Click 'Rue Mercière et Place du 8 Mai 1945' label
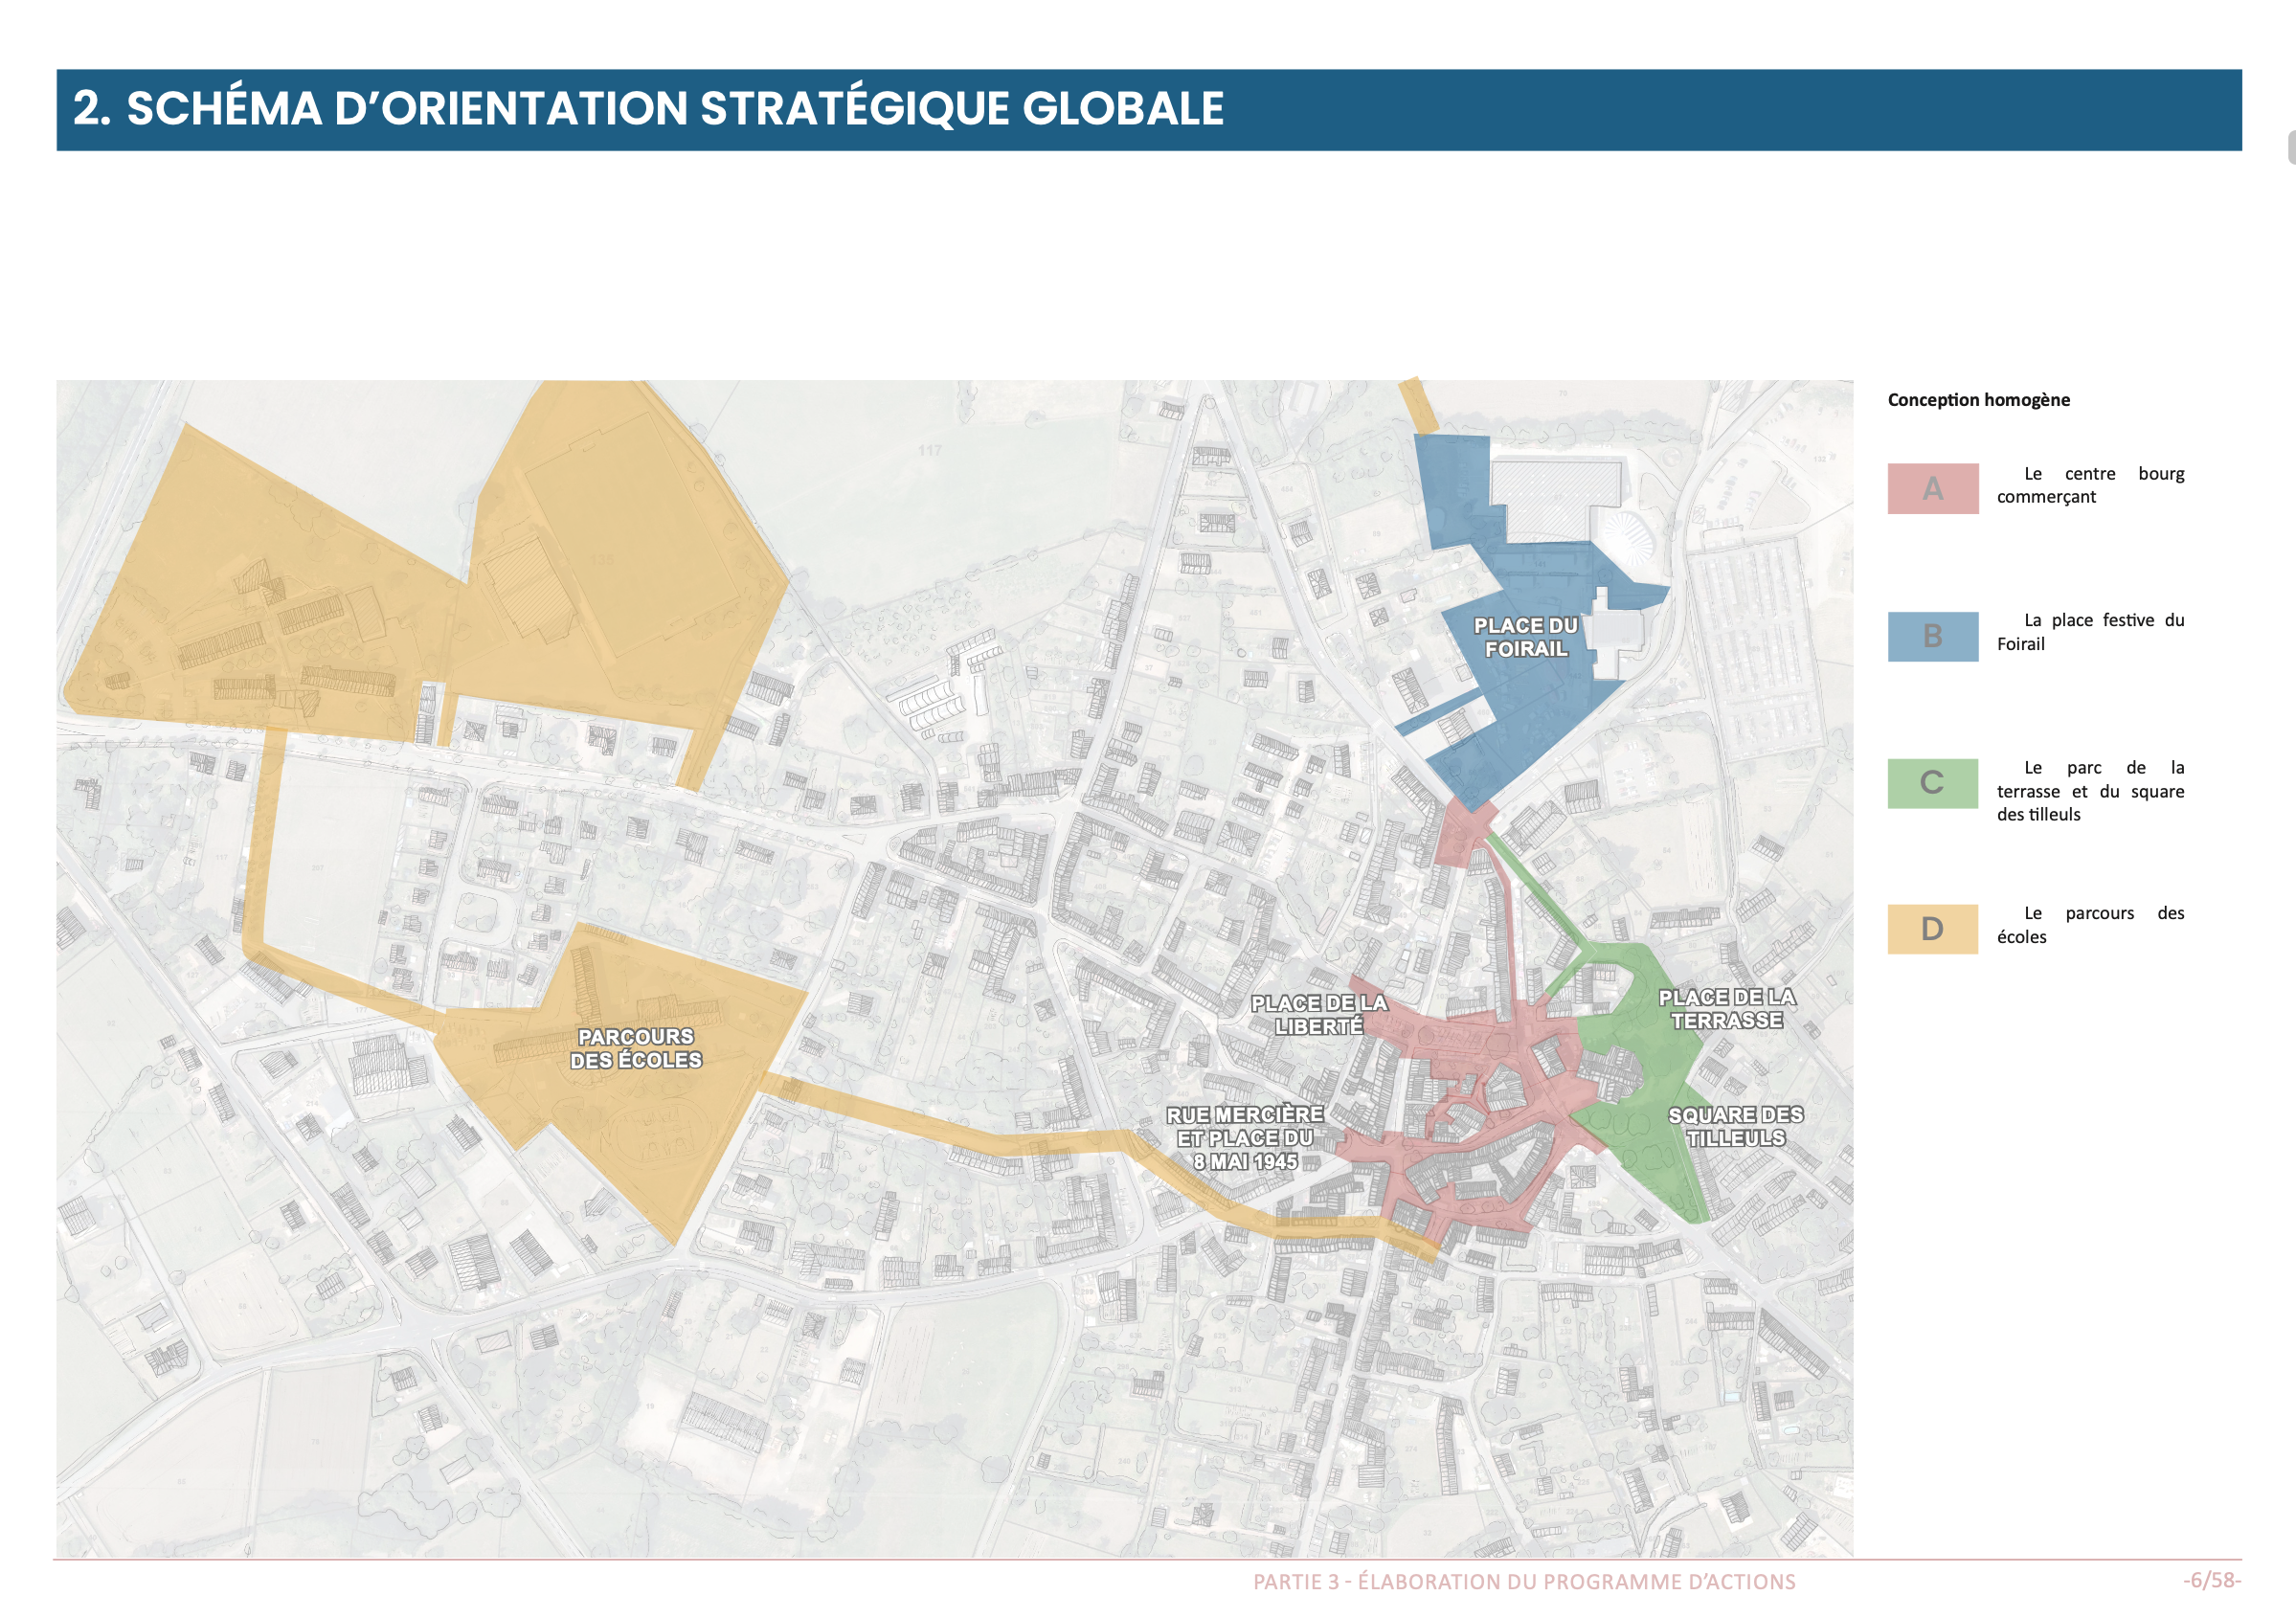Image resolution: width=2296 pixels, height=1618 pixels. [x=1245, y=1138]
